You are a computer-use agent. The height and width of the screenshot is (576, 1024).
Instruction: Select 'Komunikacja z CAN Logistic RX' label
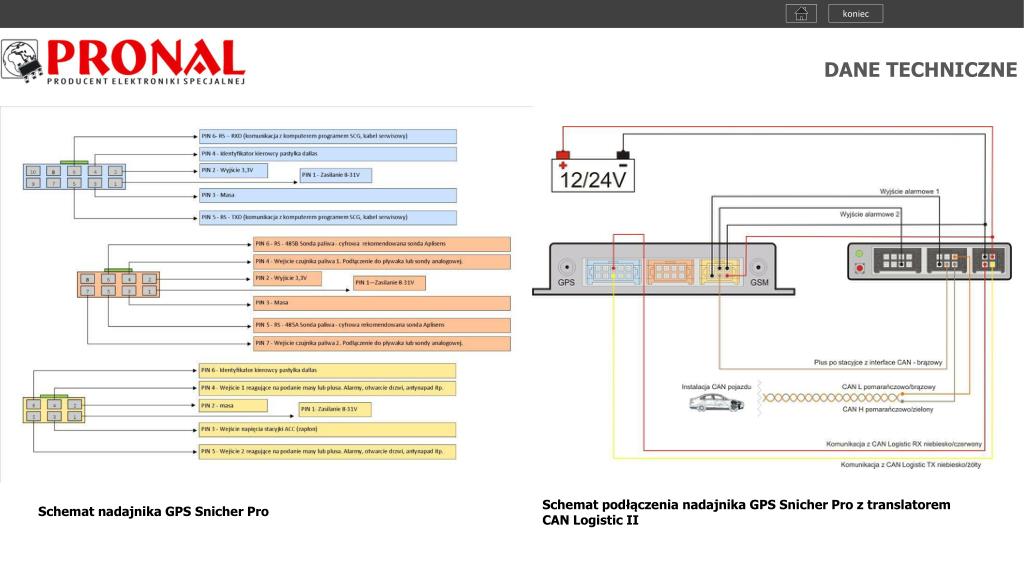click(x=904, y=444)
